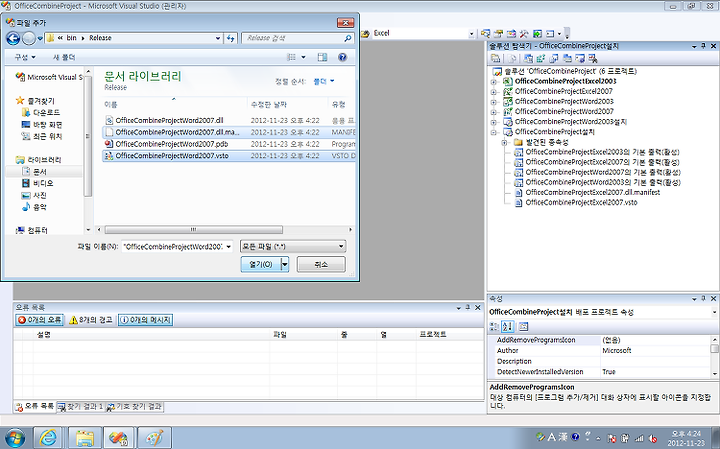Switch to the 기호 찾기 결과 tab

(134, 407)
